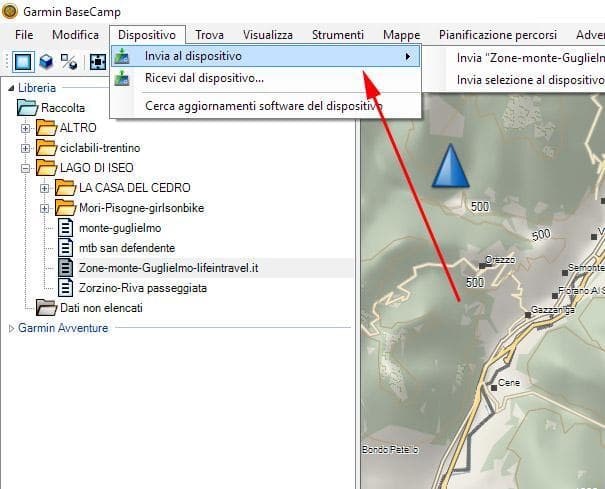
Task: Close the Dispositivo menu header
Action: pos(147,35)
